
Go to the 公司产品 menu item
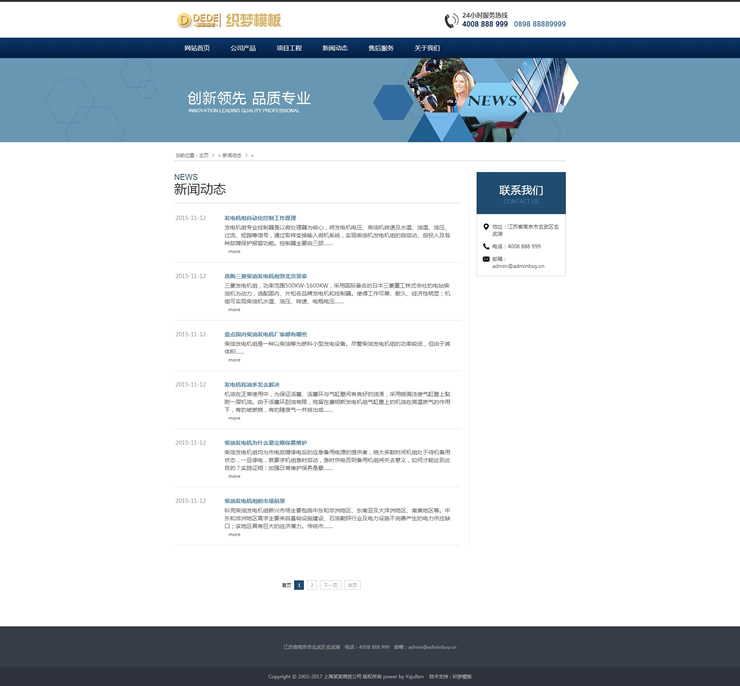point(243,48)
